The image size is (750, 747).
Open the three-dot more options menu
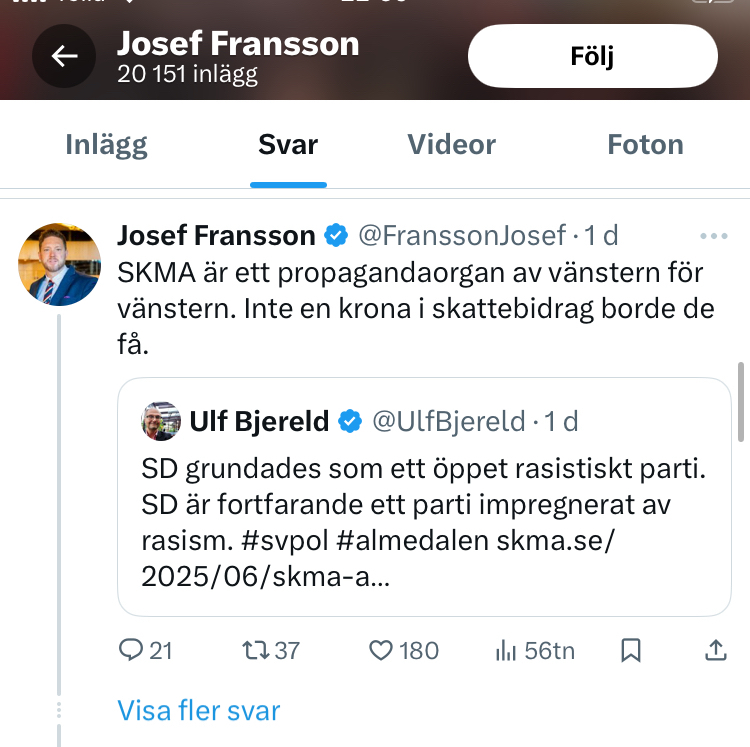click(714, 236)
